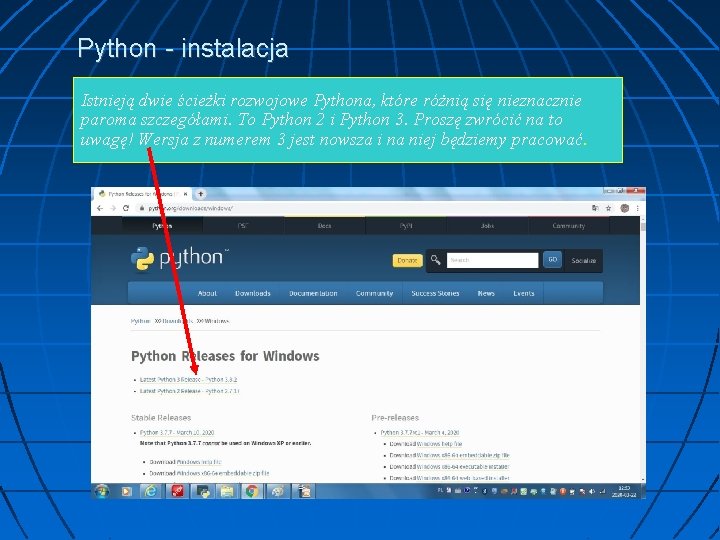Image resolution: width=720 pixels, height=540 pixels.
Task: Switch to Chrome on the taskbar
Action: [252, 491]
